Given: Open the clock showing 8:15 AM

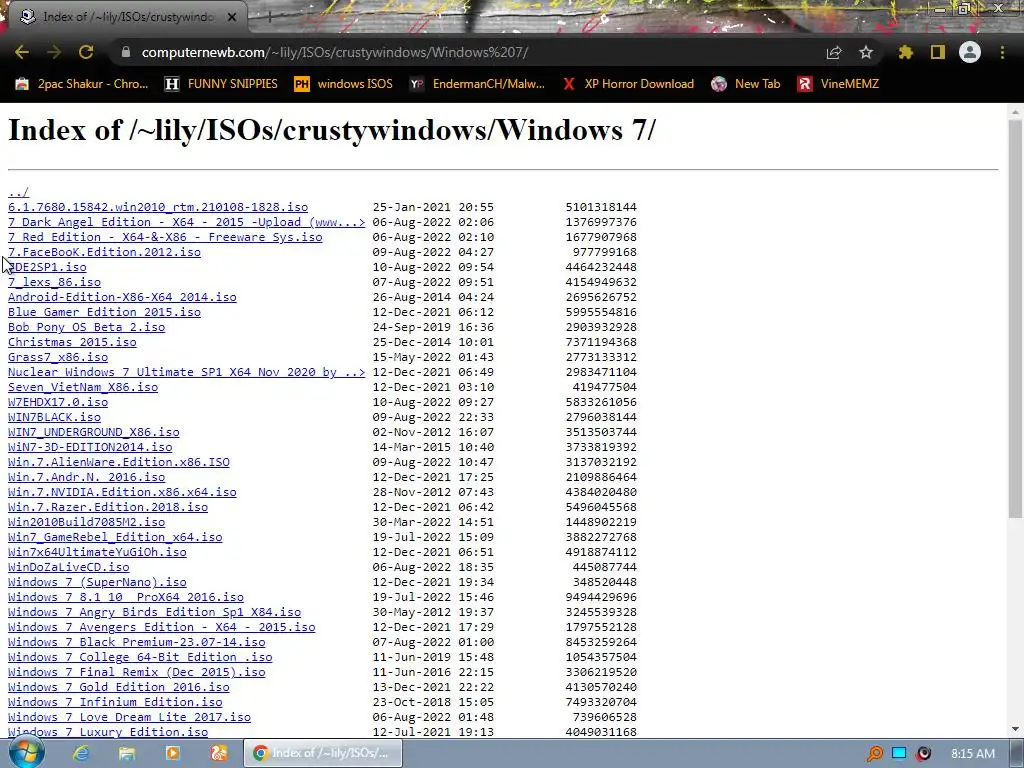Looking at the screenshot, I should 973,754.
